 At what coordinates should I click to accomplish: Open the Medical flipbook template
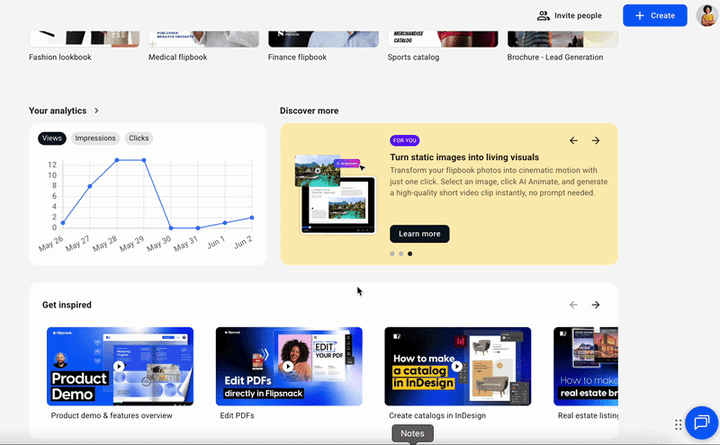[204, 39]
